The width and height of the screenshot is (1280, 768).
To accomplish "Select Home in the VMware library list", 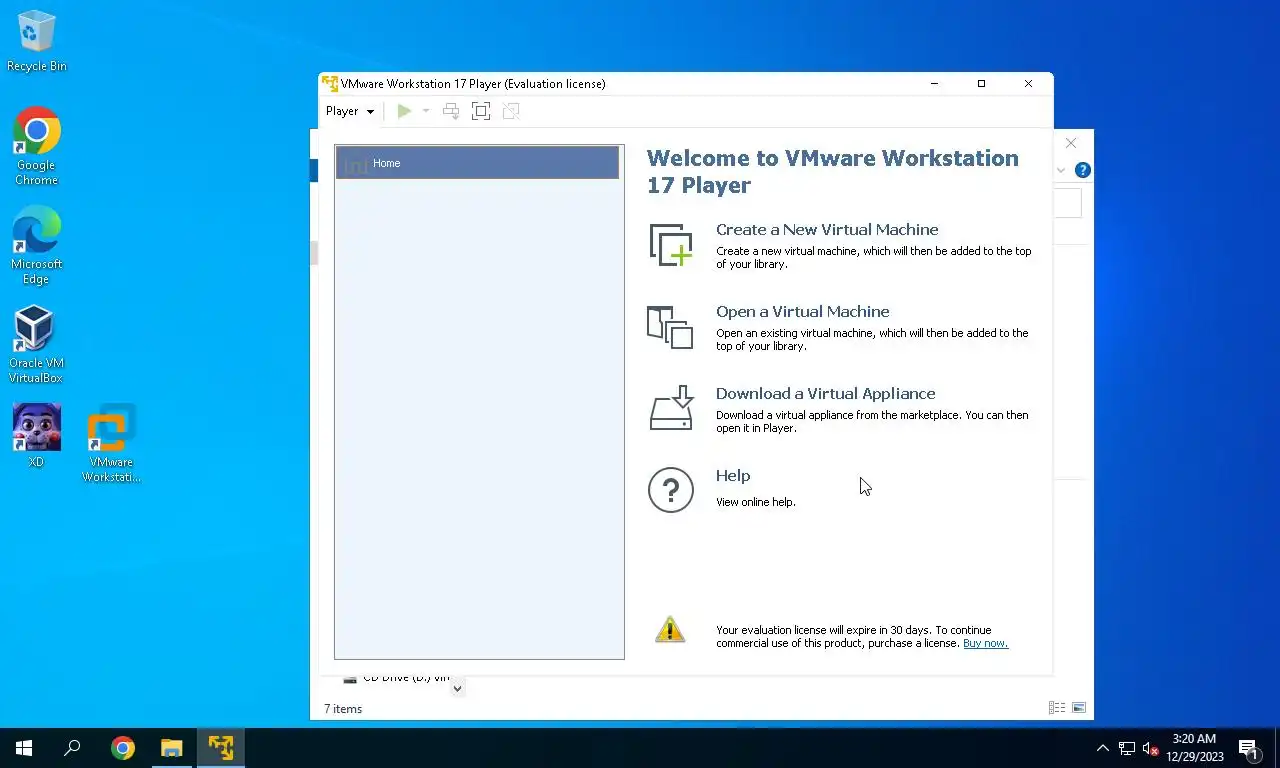I will pos(477,163).
